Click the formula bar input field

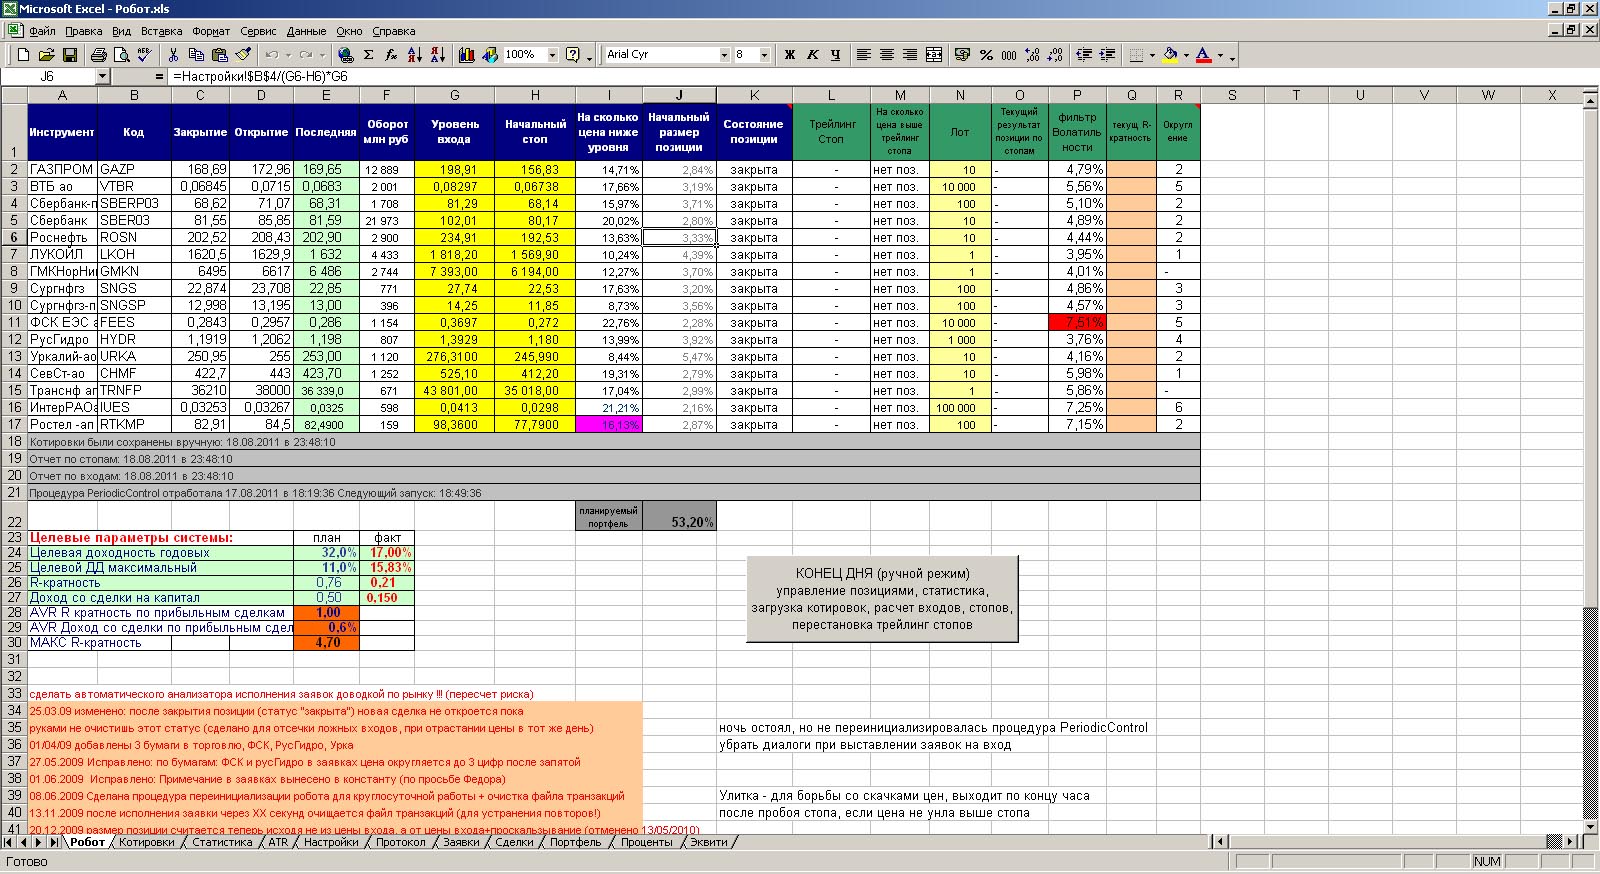pos(800,76)
